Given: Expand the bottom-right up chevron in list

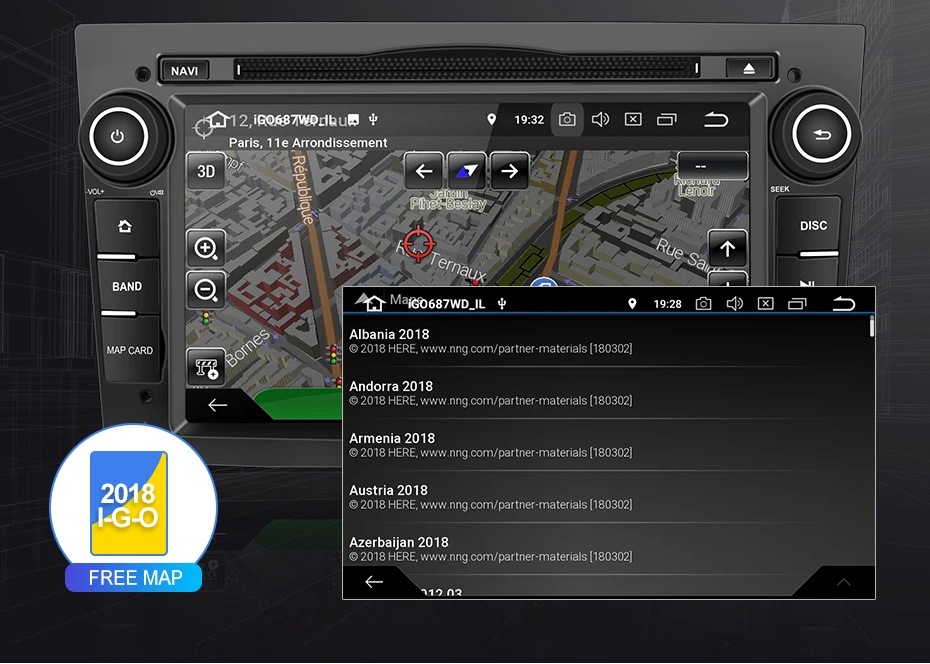Looking at the screenshot, I should click(843, 582).
